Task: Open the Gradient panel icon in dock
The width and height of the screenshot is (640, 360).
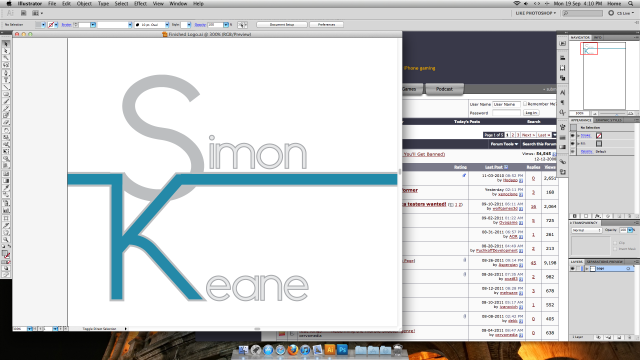Action: [x=562, y=147]
